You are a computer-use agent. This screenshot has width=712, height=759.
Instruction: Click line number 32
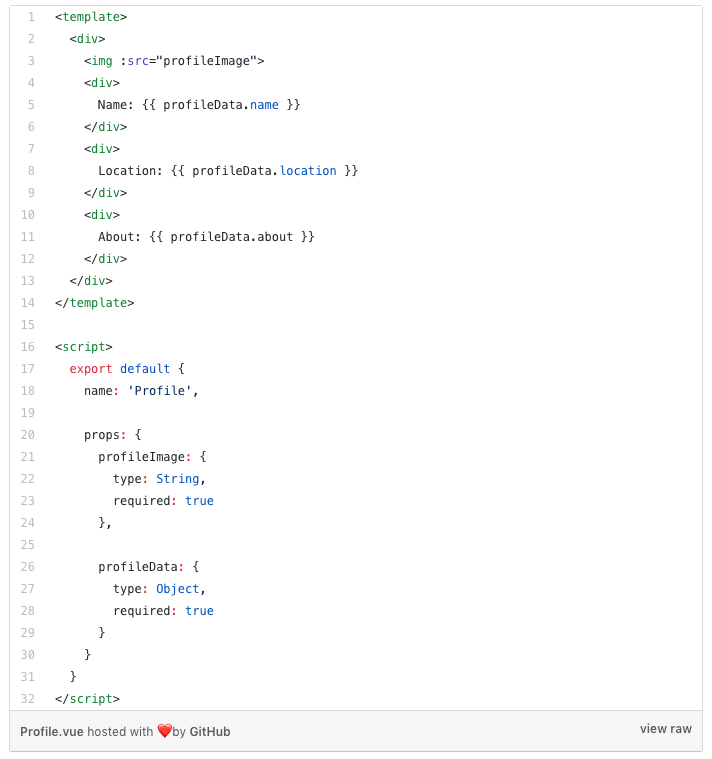[x=28, y=699]
